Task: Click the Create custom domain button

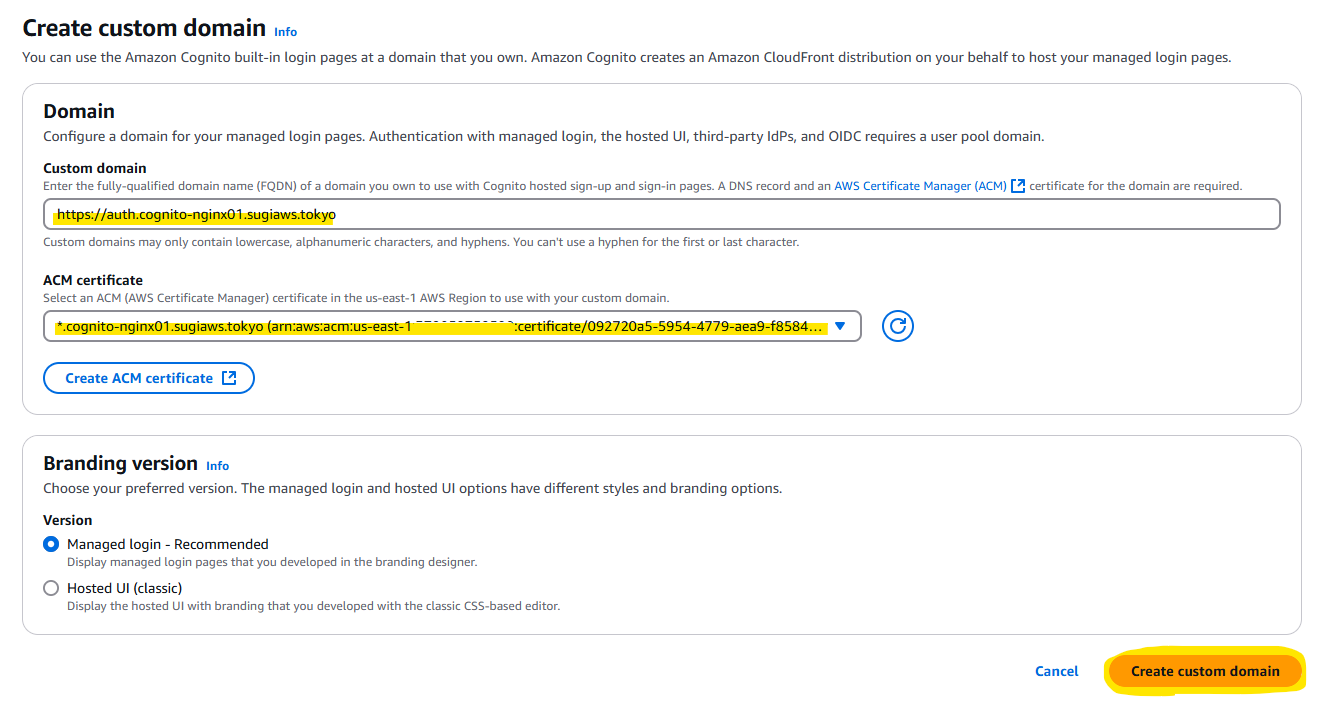Action: click(x=1204, y=671)
